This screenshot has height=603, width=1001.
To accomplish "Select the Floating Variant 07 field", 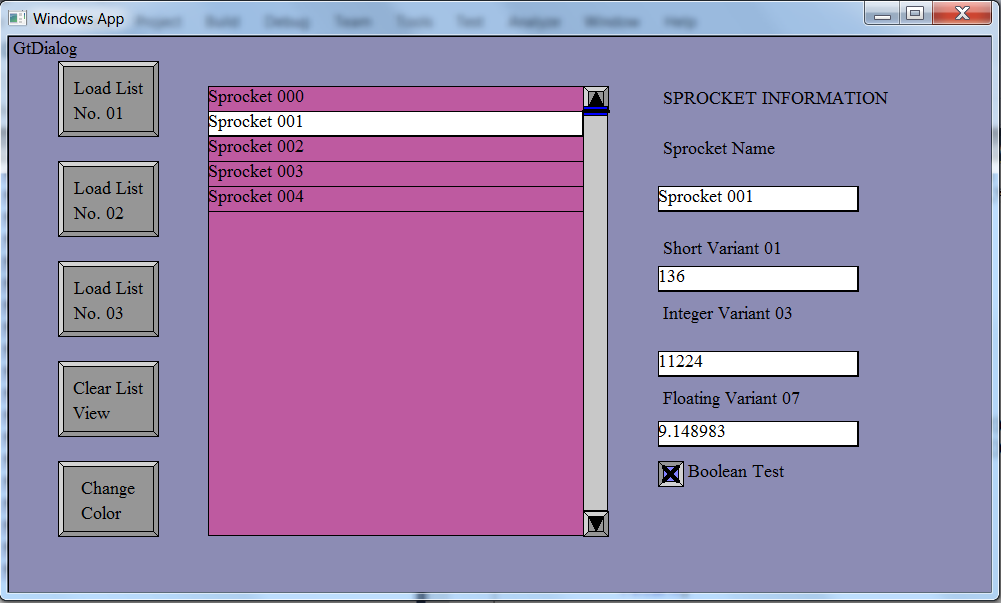I will (x=757, y=433).
